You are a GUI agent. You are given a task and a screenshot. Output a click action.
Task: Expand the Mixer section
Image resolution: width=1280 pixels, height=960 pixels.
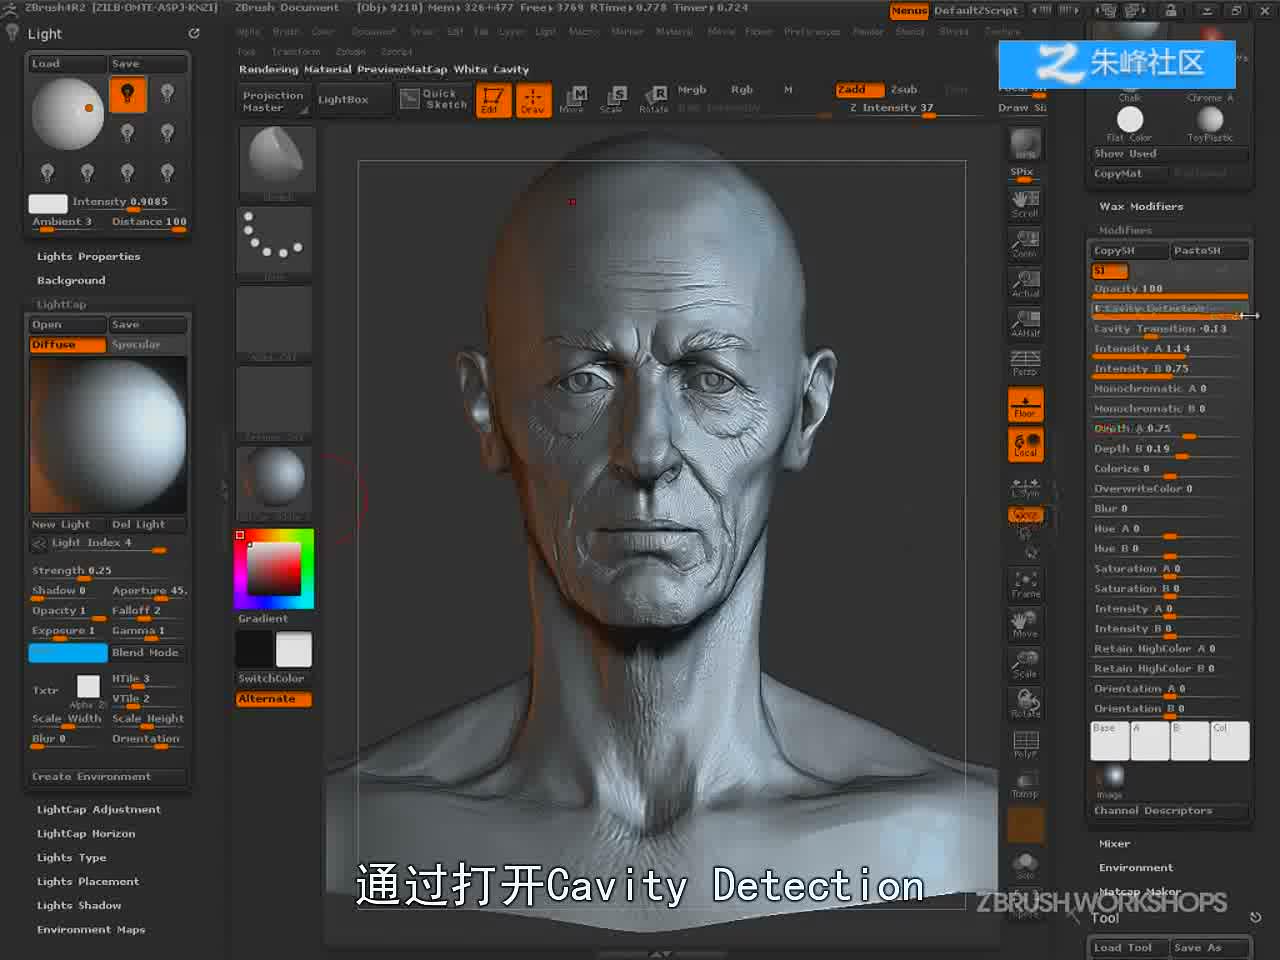coord(1114,844)
